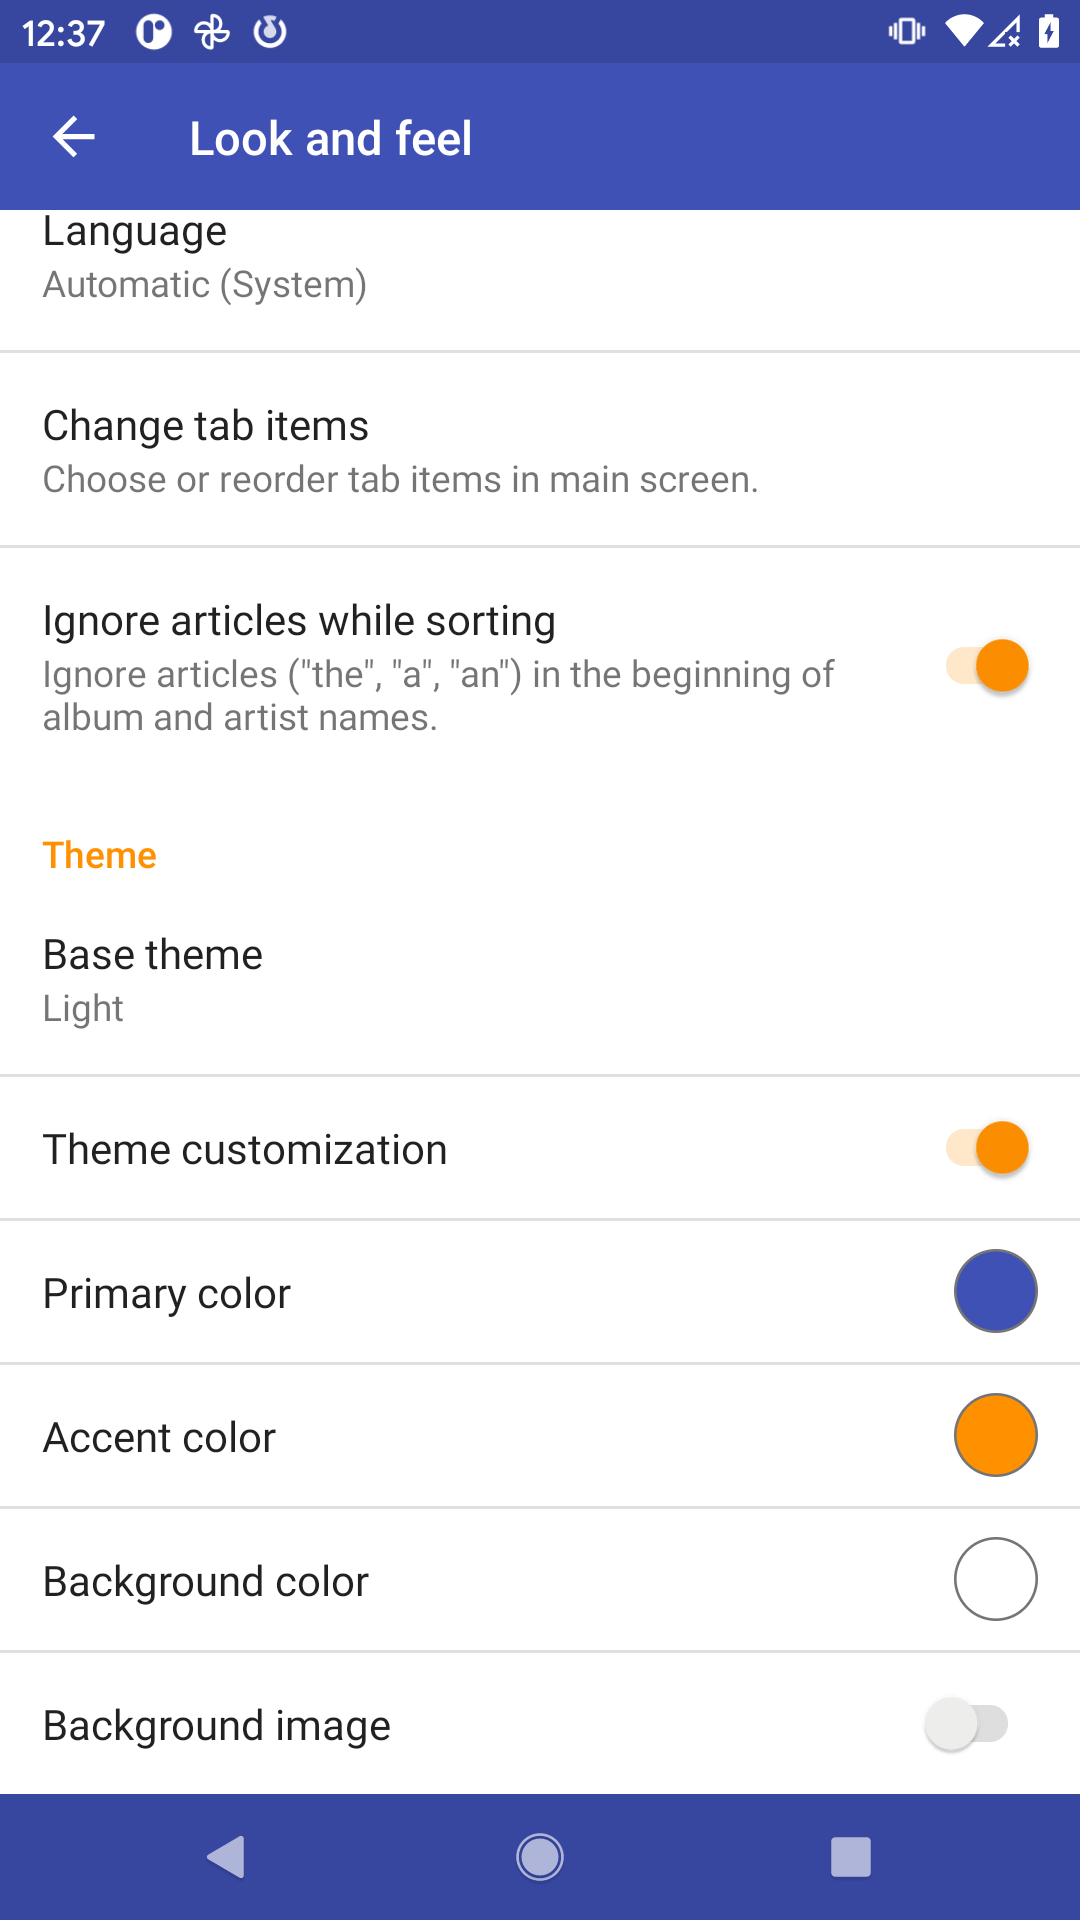This screenshot has width=1080, height=1920.
Task: Turn off Theme customization switch
Action: [x=987, y=1148]
